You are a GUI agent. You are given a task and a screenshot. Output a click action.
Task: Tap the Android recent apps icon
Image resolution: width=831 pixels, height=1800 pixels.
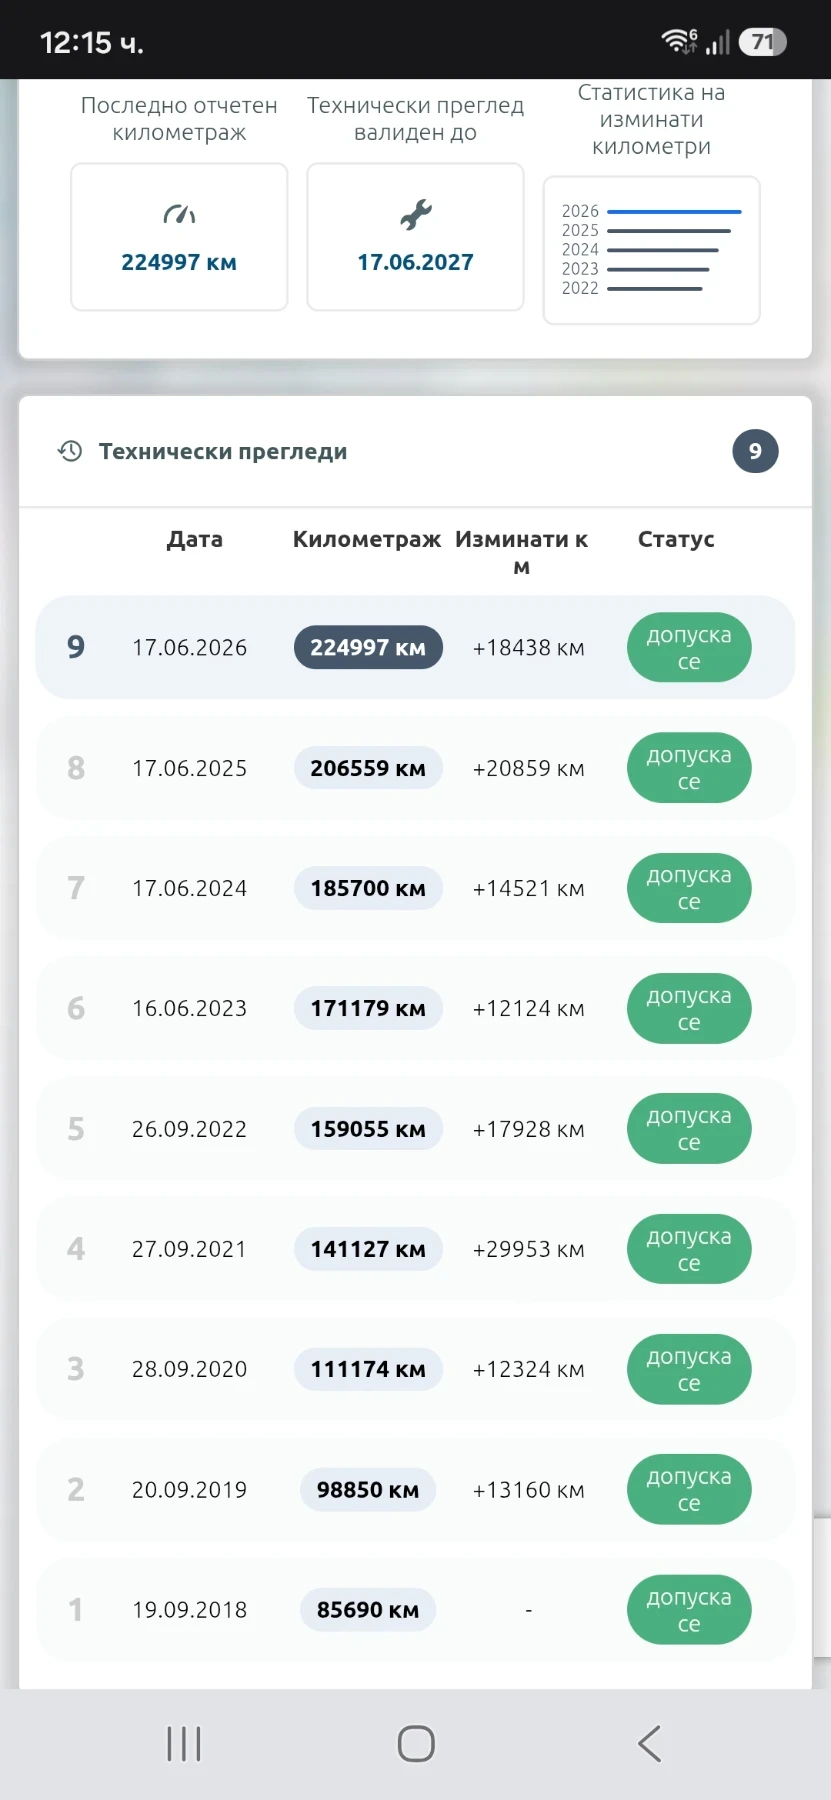tap(184, 1744)
